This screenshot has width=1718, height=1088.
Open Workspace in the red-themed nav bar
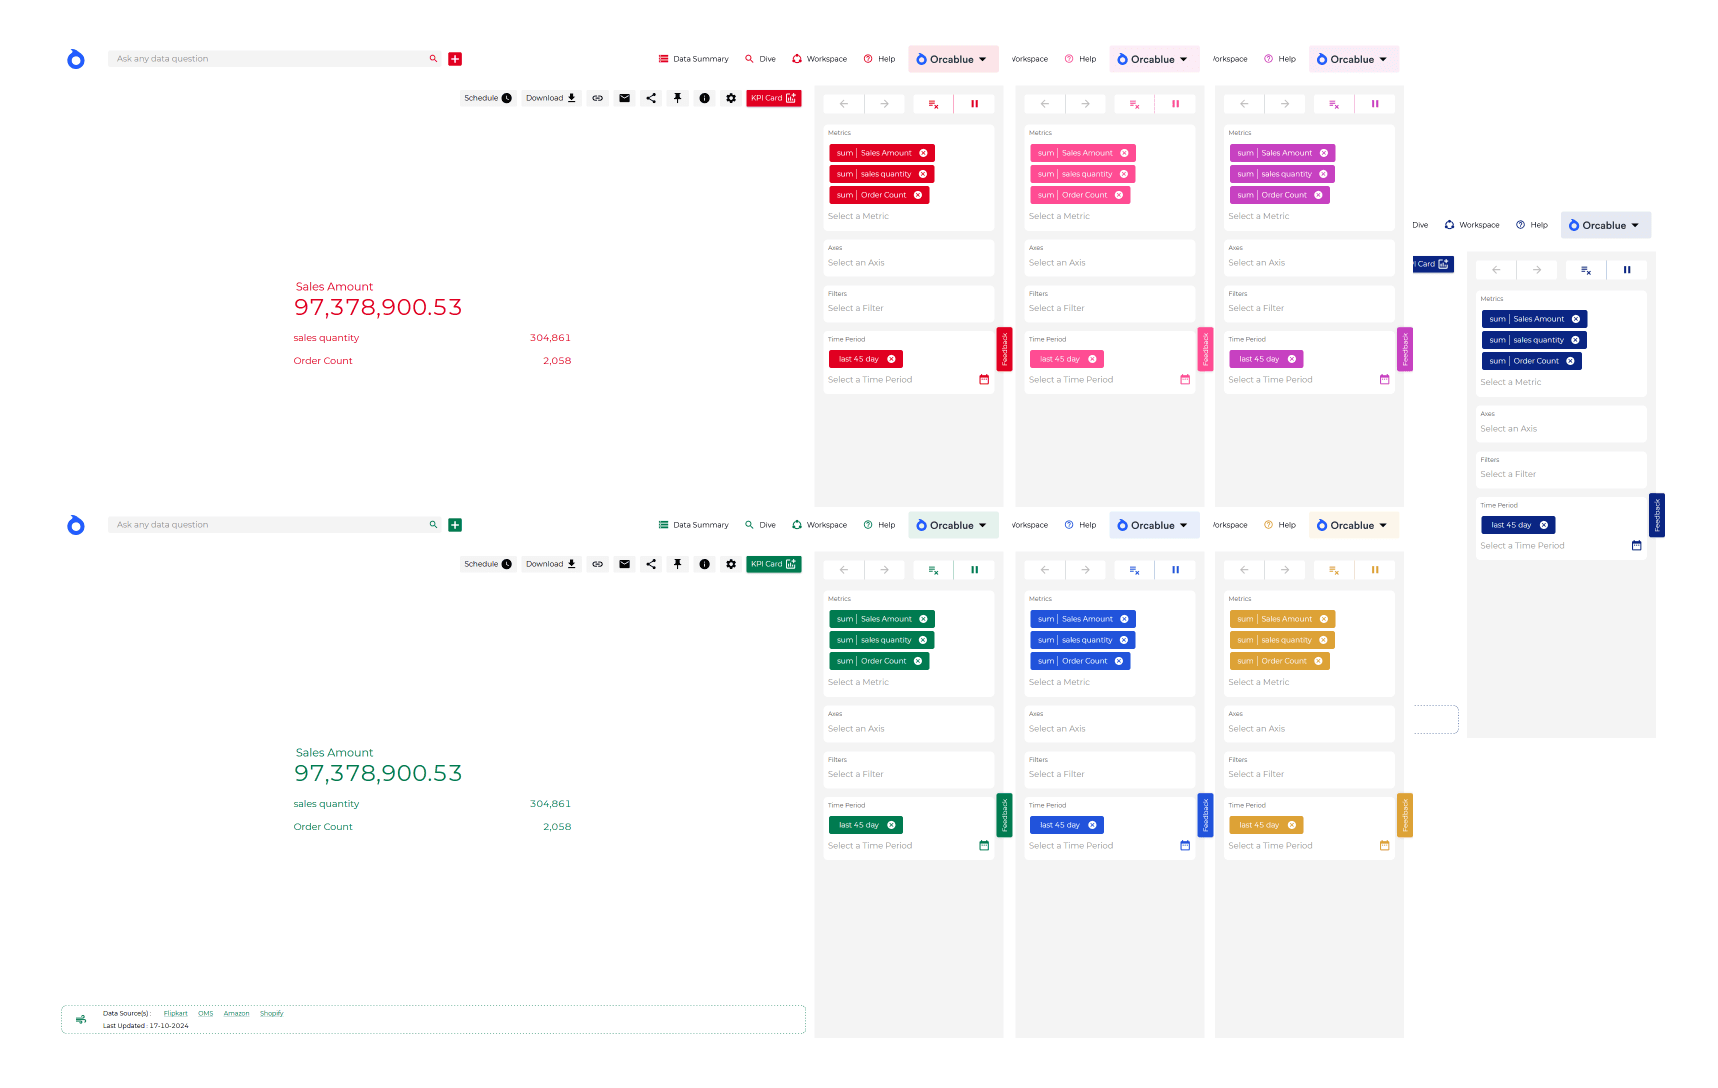(x=819, y=59)
